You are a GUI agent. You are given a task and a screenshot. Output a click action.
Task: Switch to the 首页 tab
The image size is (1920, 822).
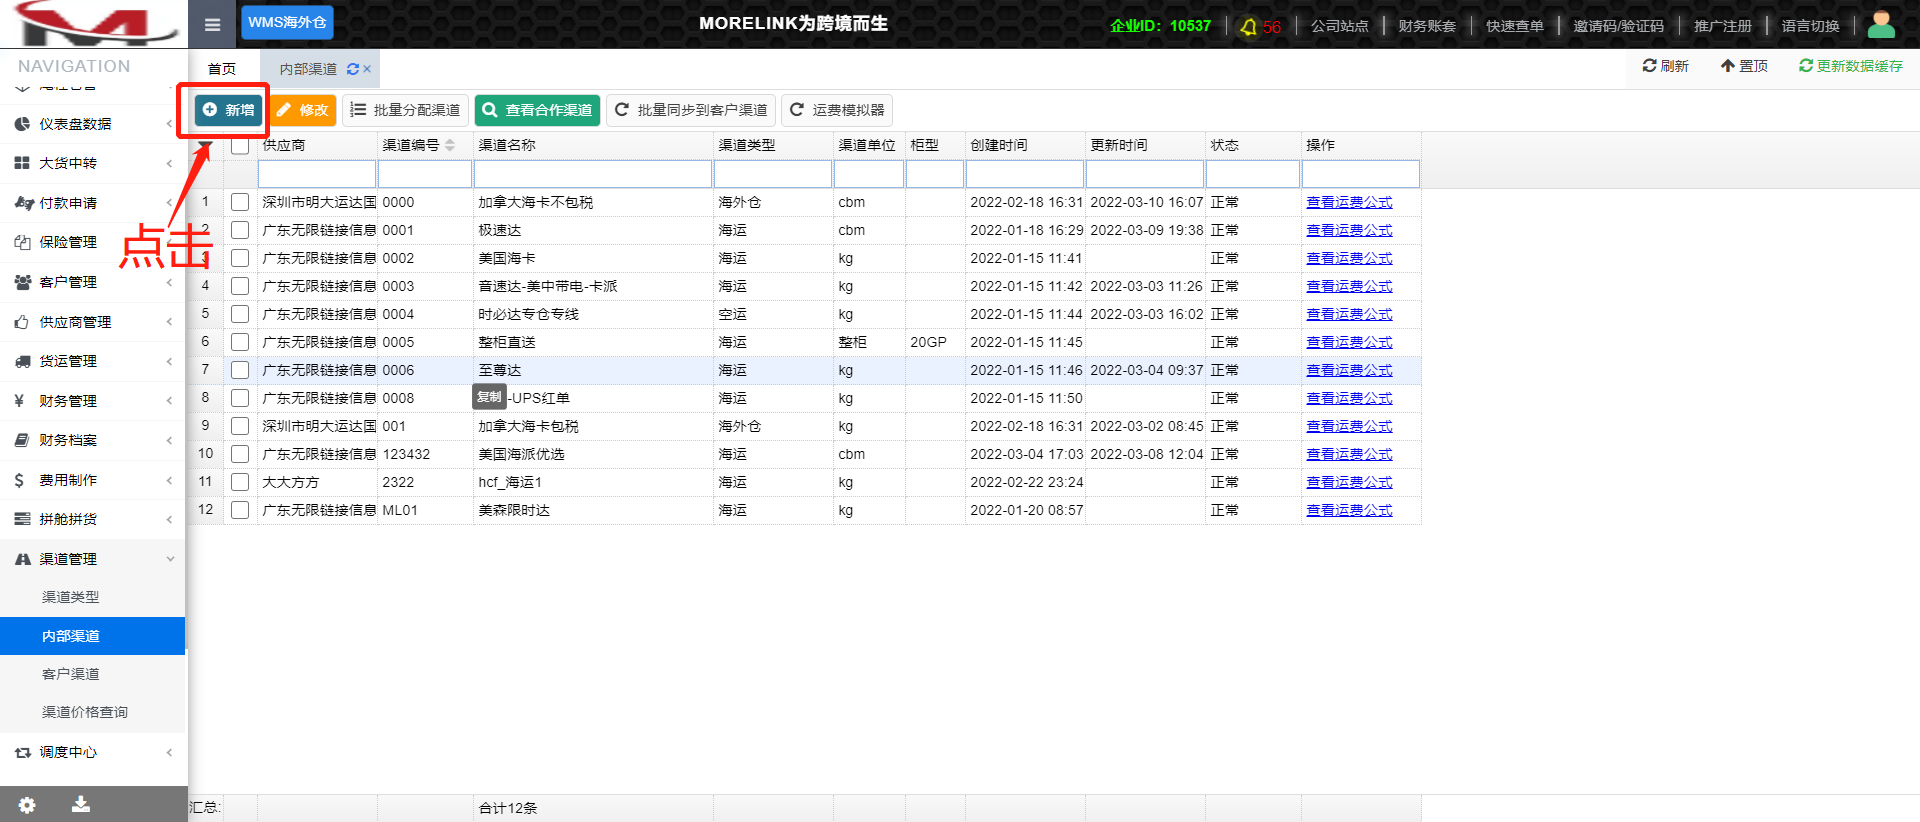click(222, 69)
